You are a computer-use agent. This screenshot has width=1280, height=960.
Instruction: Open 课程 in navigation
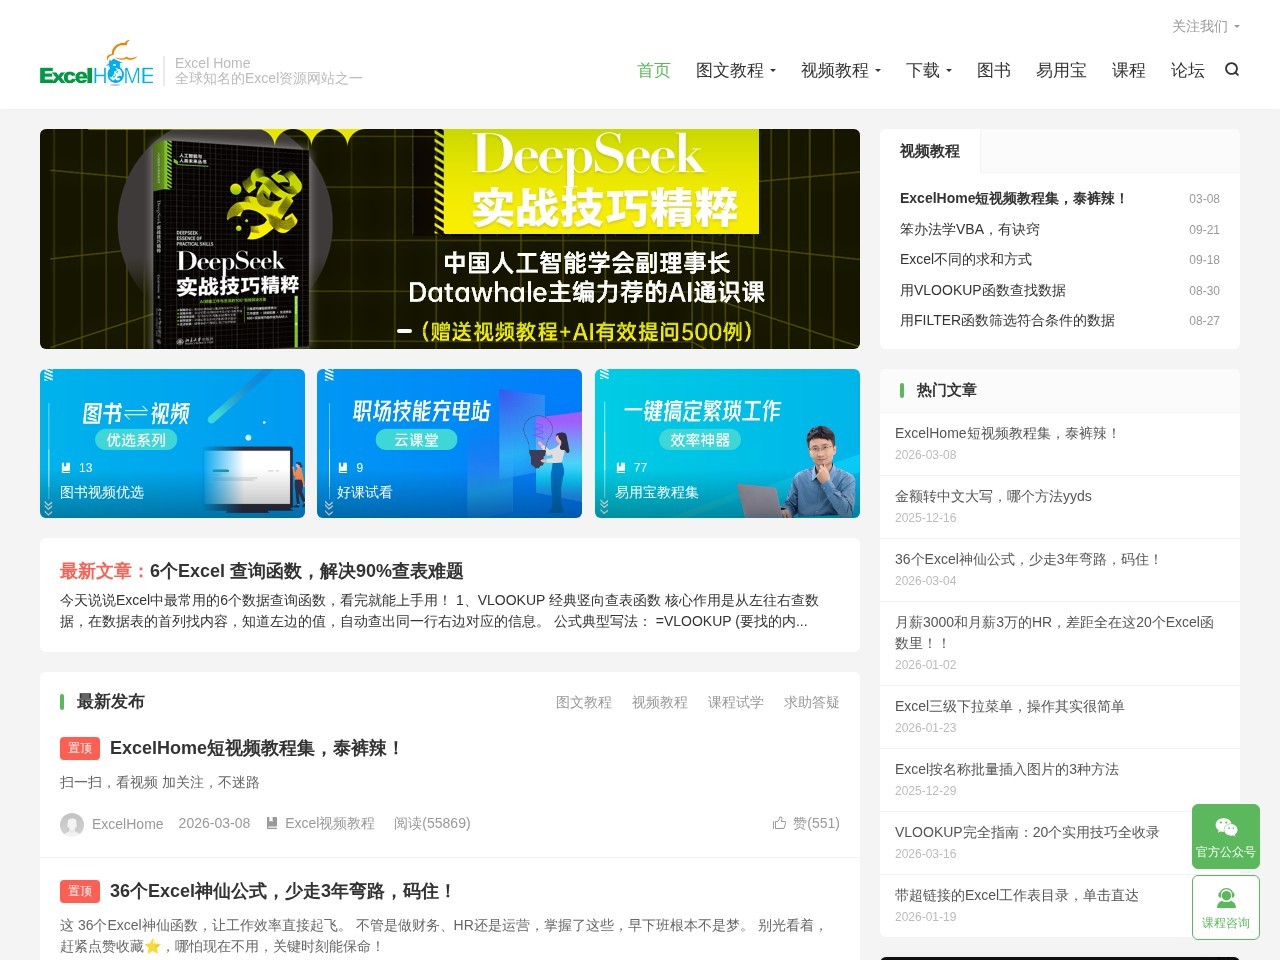[1129, 70]
